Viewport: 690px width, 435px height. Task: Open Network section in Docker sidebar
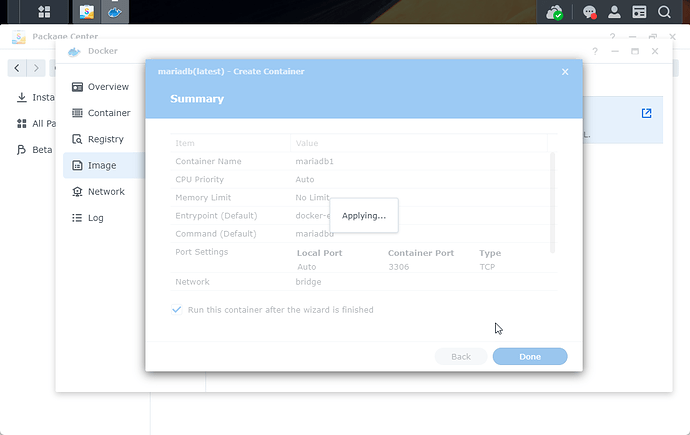tap(104, 192)
